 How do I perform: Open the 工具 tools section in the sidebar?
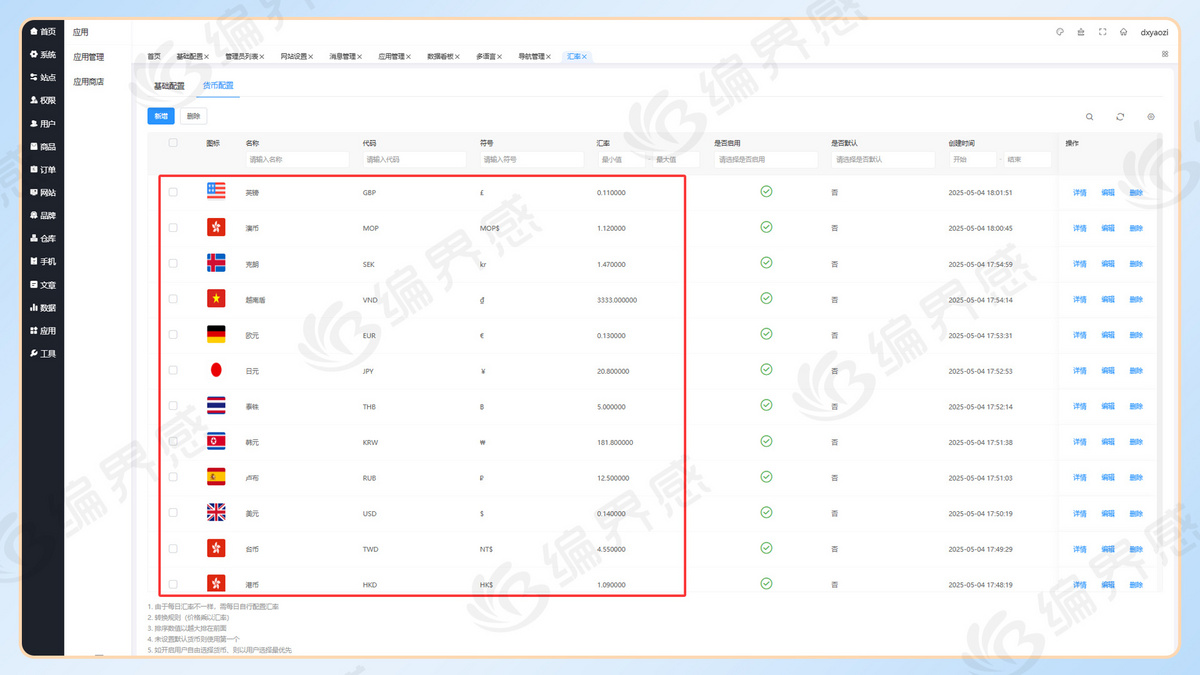pos(43,354)
